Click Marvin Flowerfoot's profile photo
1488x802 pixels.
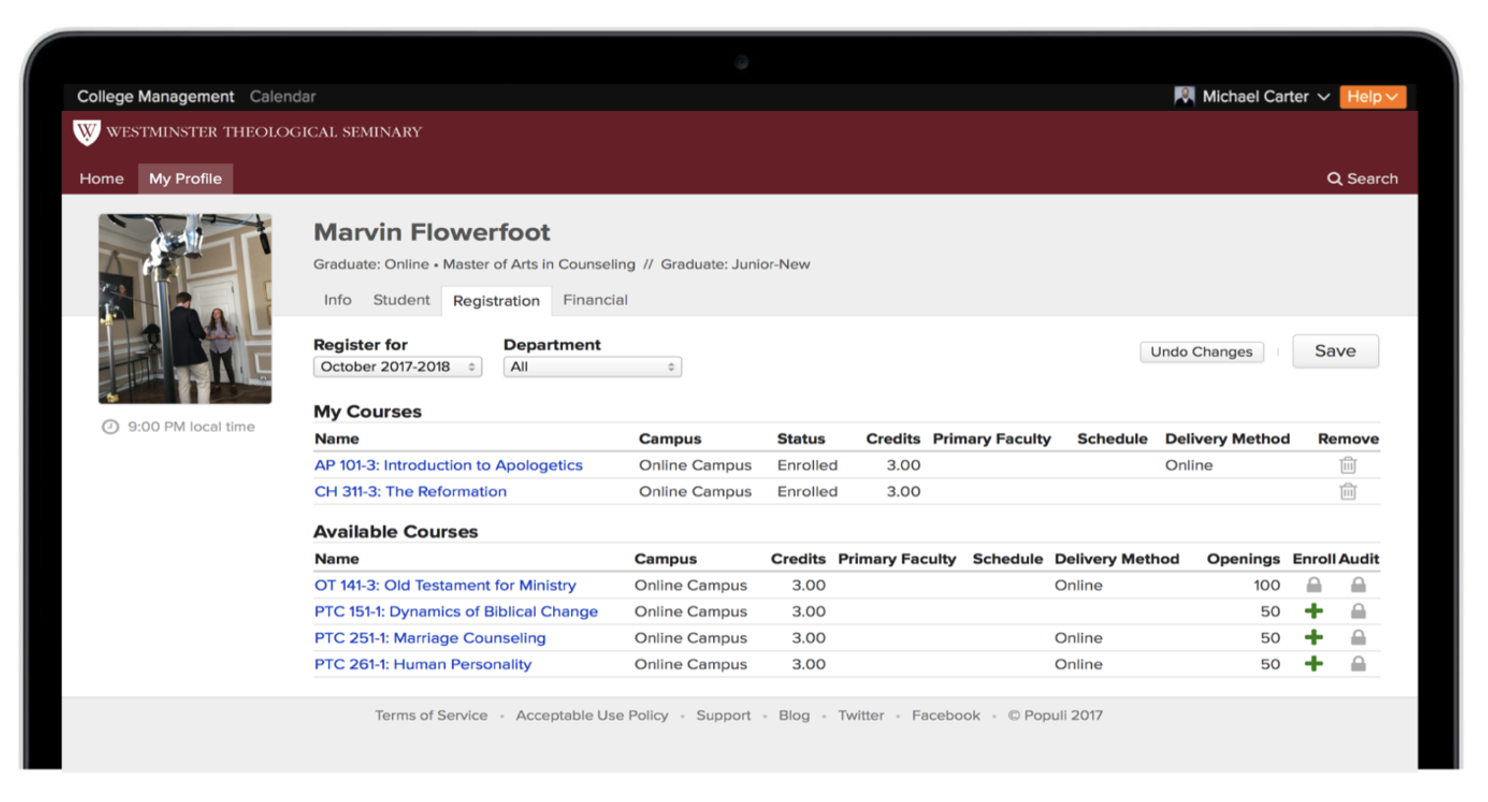pos(185,308)
